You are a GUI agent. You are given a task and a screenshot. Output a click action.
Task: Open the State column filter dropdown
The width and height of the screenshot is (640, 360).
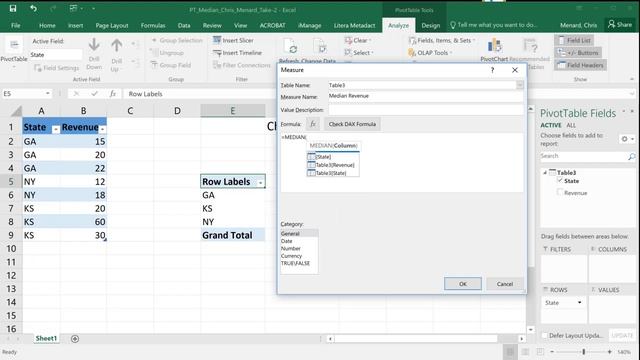click(56, 129)
